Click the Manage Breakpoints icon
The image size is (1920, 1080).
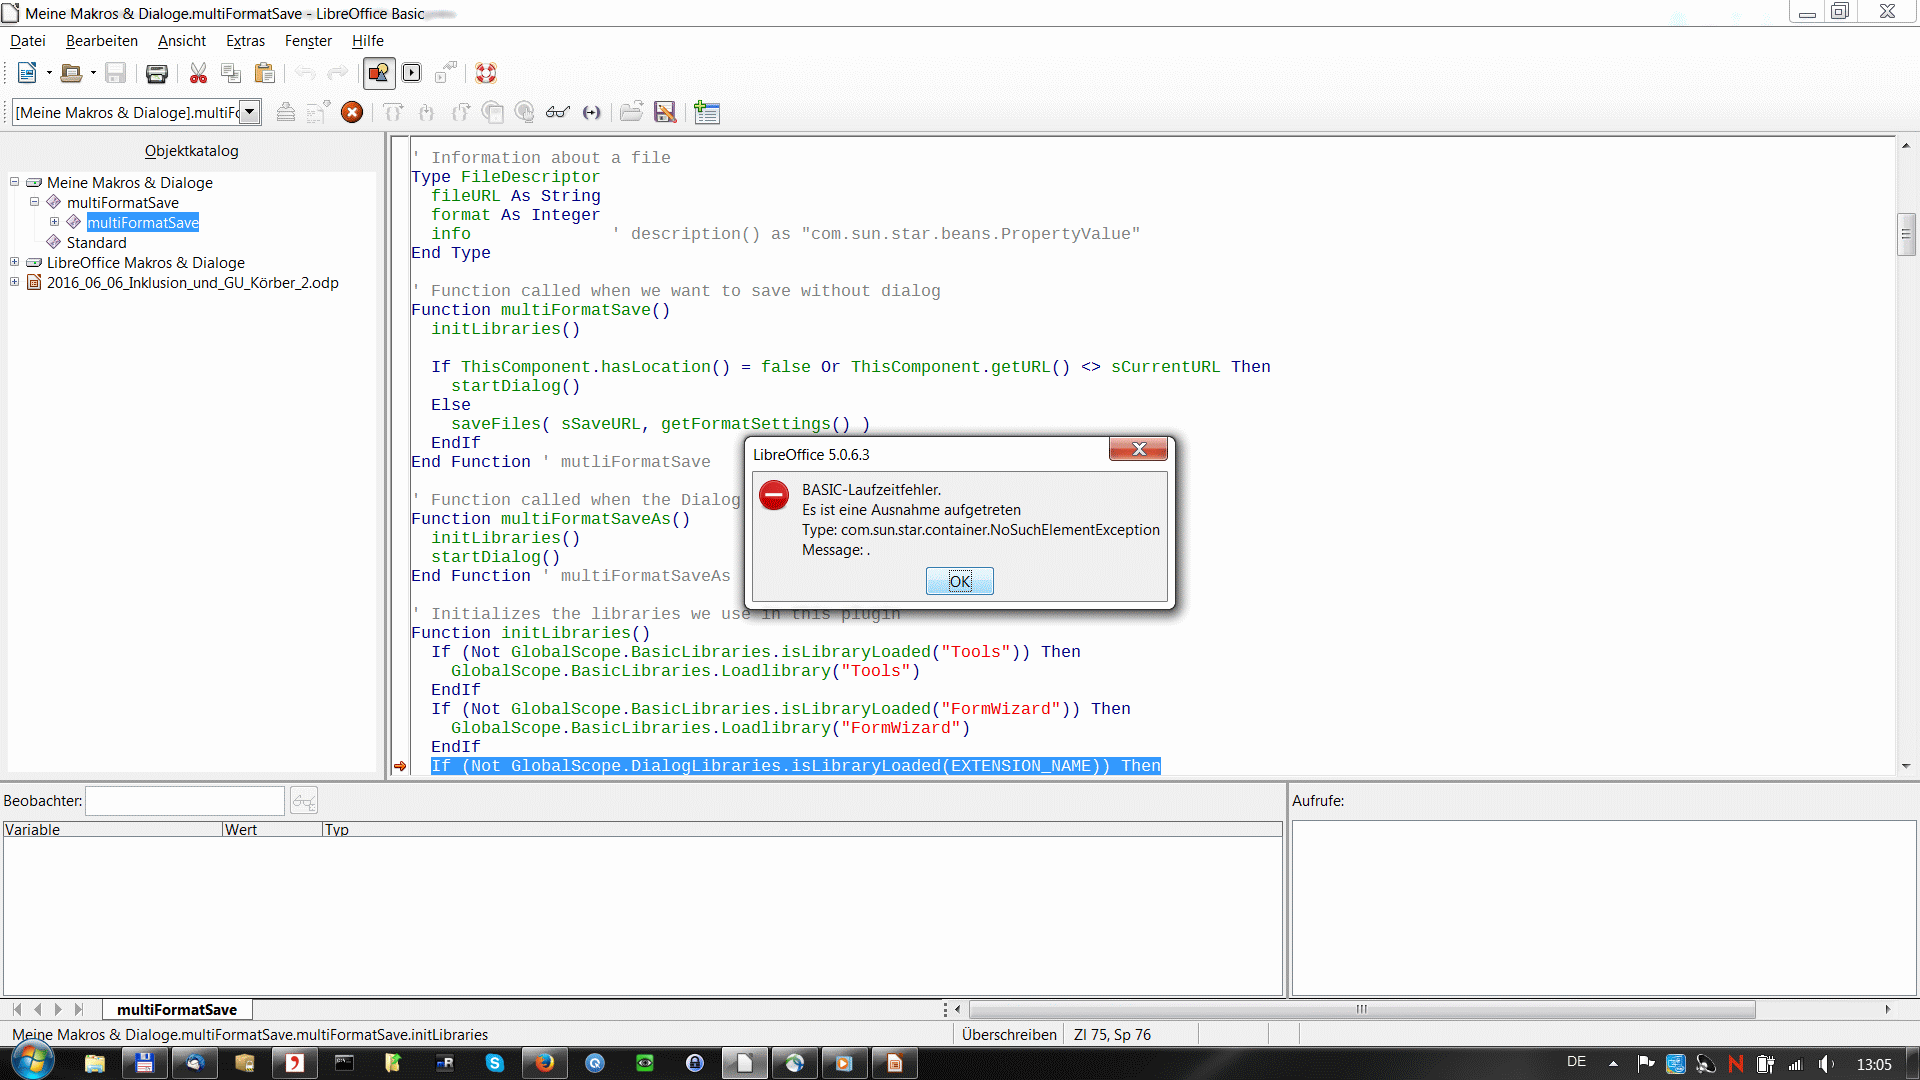coord(525,112)
